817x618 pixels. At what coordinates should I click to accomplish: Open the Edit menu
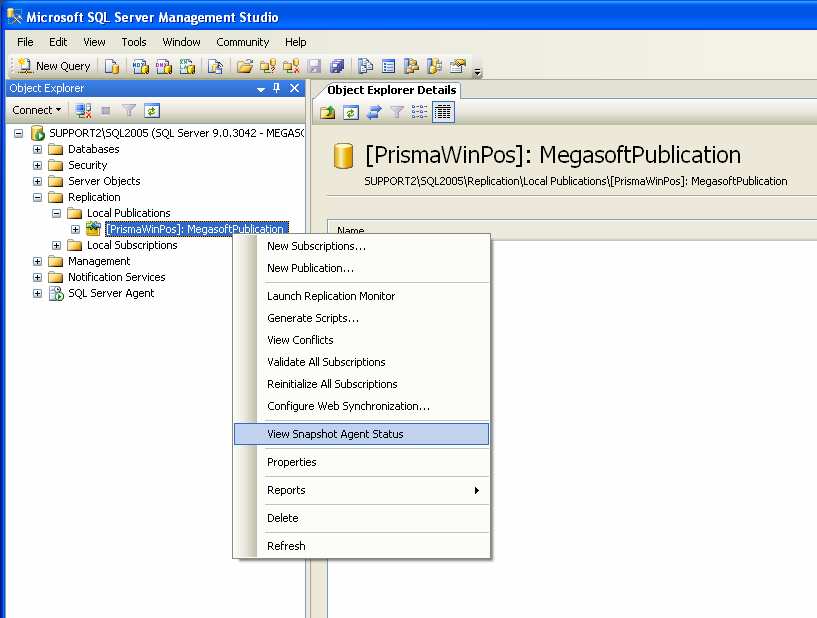58,42
